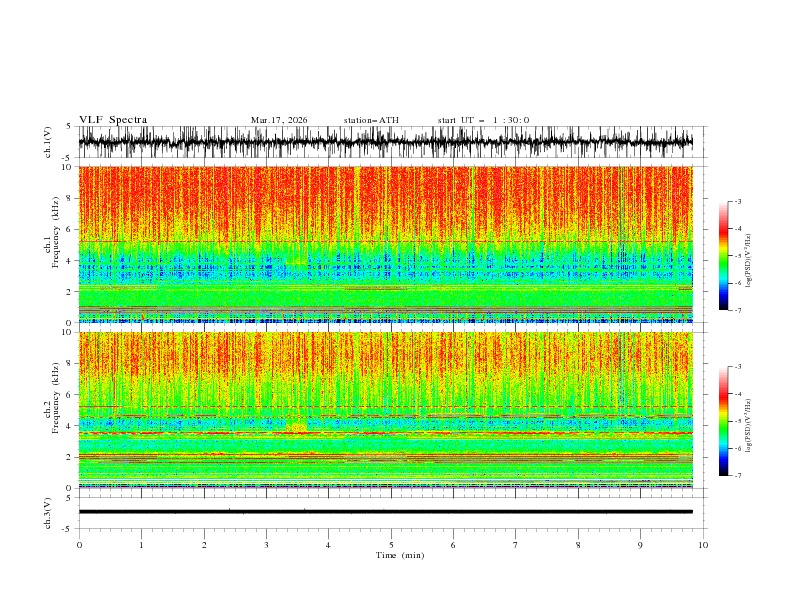Click the "ch.3(V)" axis label

(x=48, y=513)
